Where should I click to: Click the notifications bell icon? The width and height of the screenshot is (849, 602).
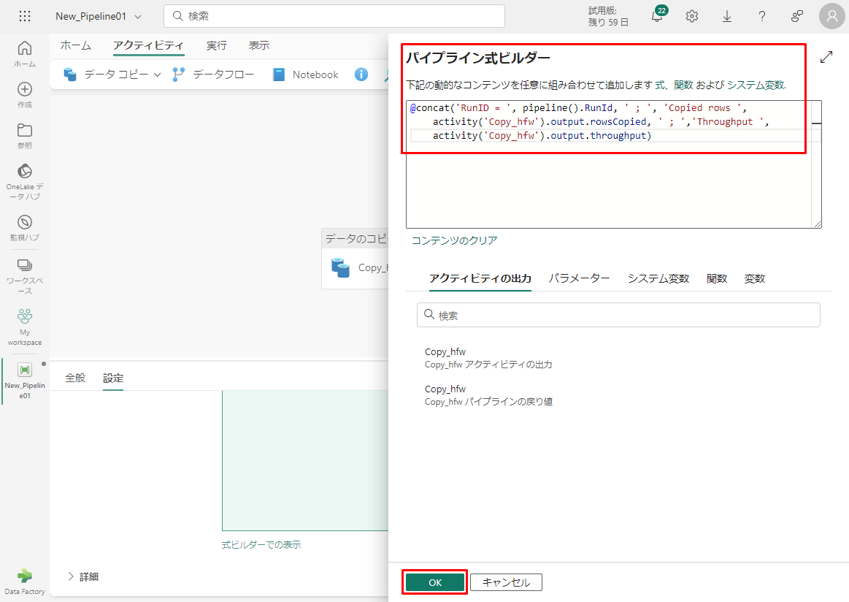658,16
